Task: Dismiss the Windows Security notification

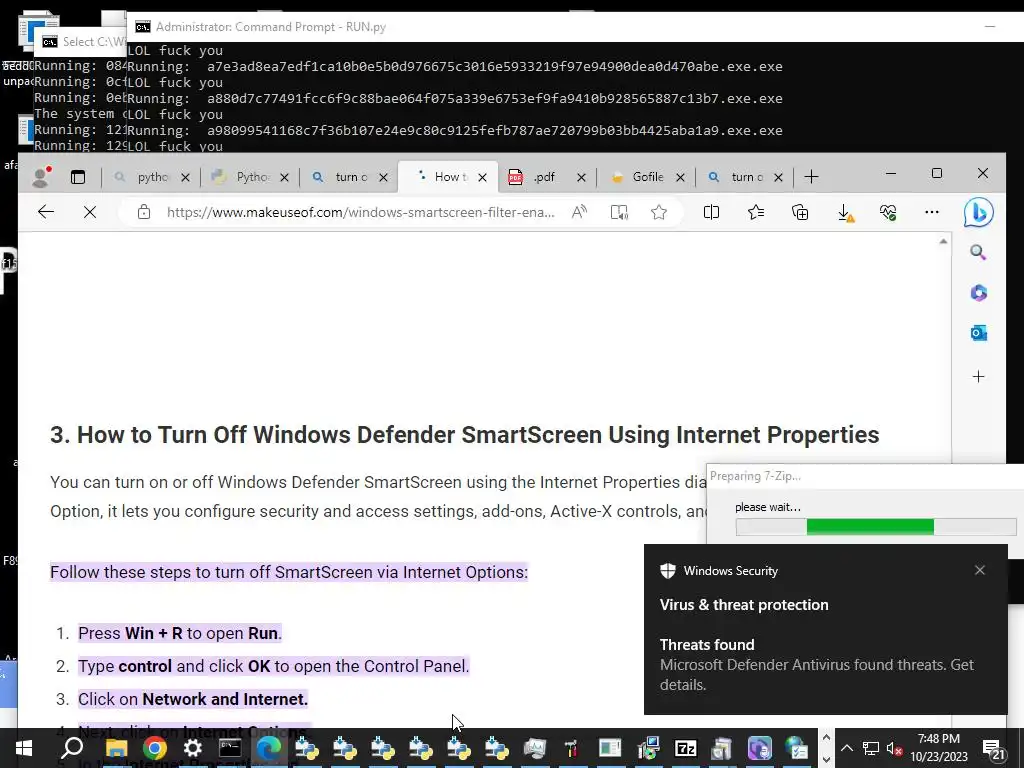Action: [x=980, y=570]
